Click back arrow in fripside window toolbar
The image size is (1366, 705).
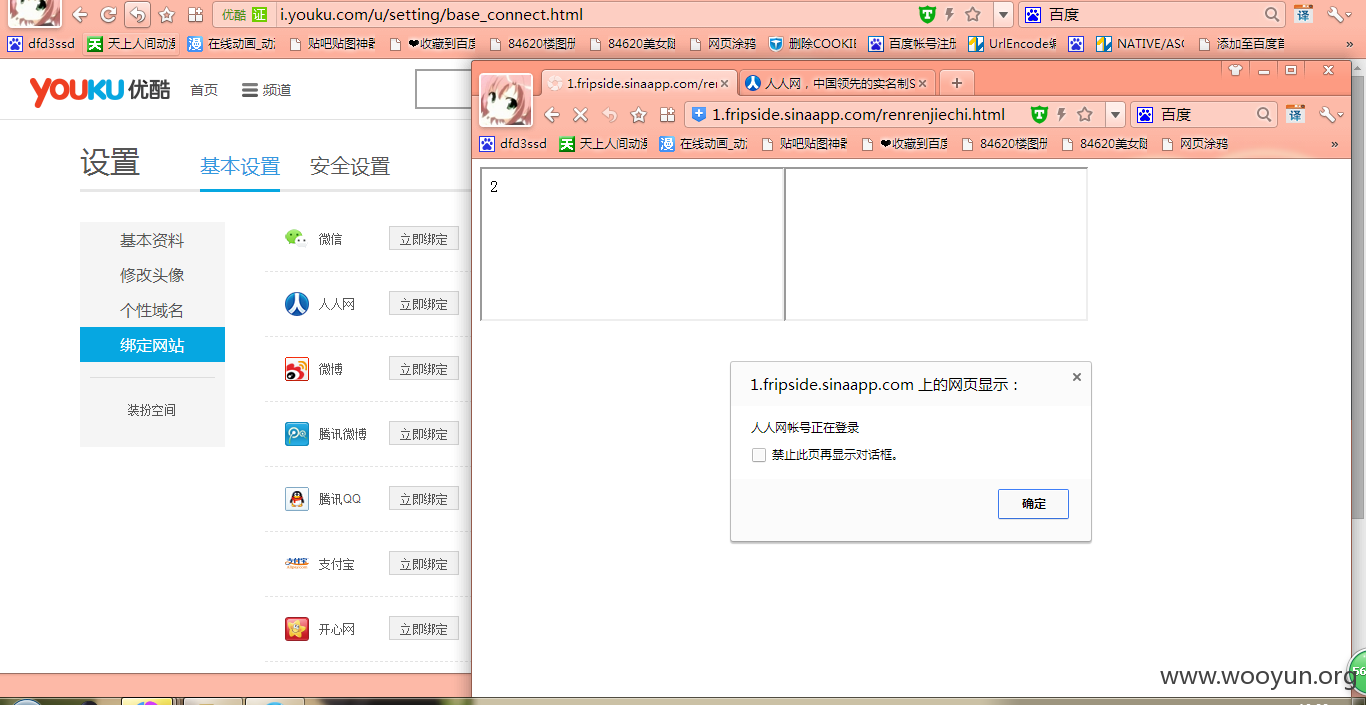coord(552,114)
